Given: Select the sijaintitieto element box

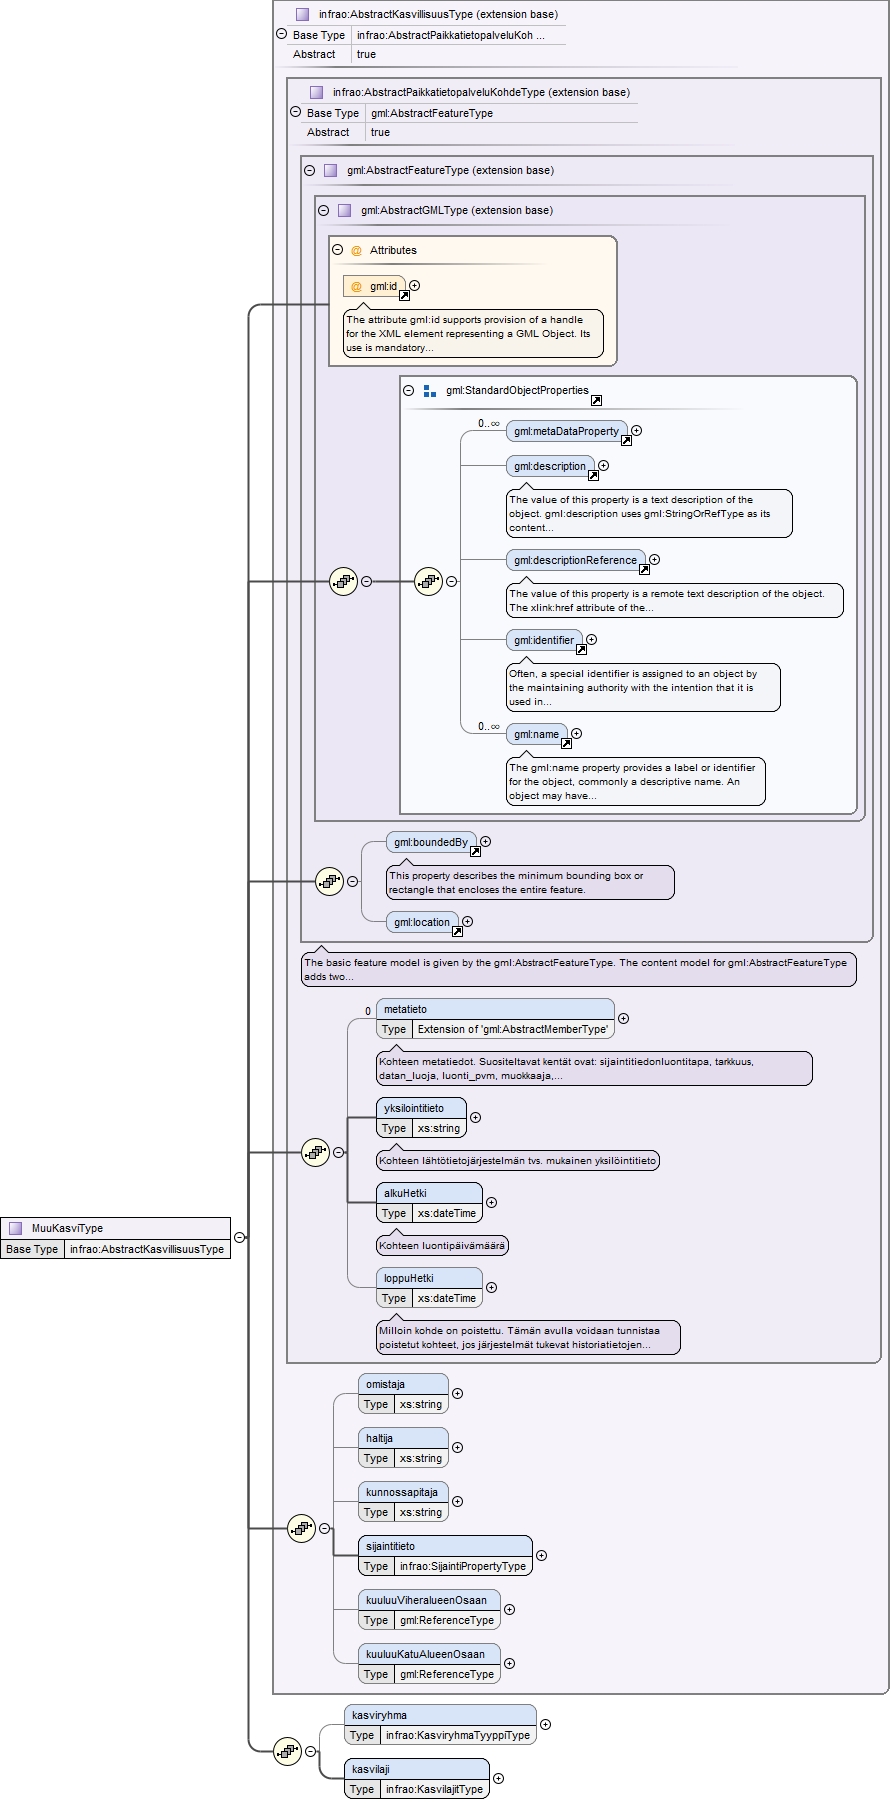Looking at the screenshot, I should click(445, 1556).
